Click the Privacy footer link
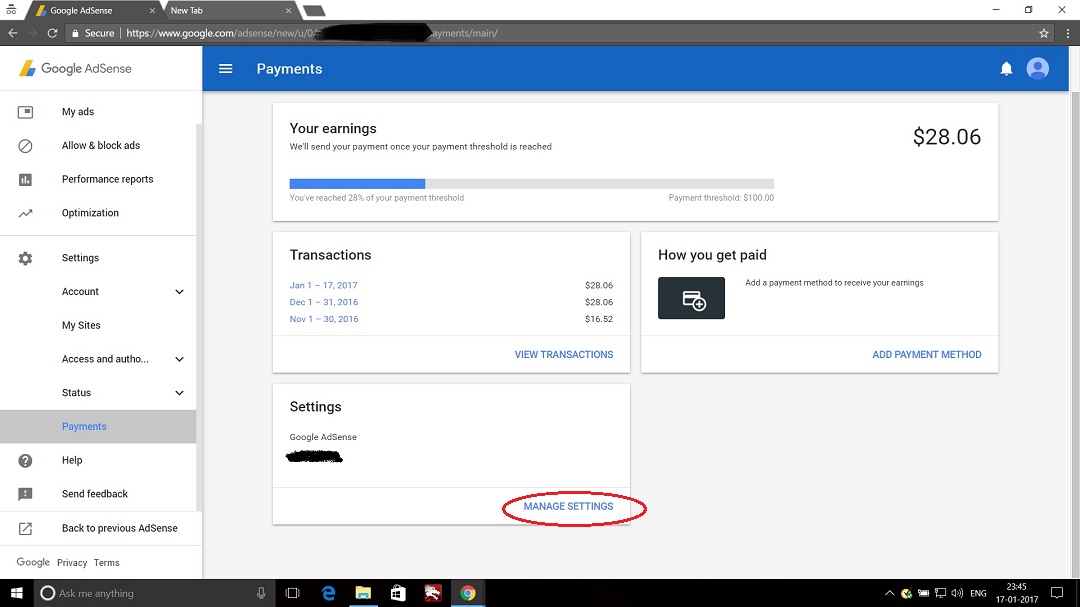This screenshot has height=607, width=1080. coord(72,563)
